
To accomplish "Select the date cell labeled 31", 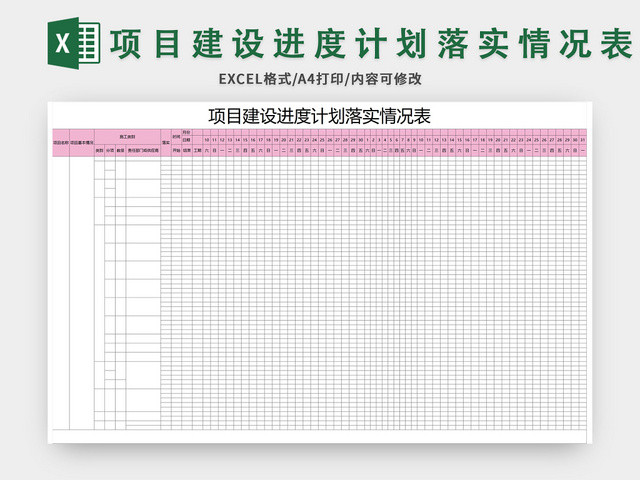I will click(583, 140).
